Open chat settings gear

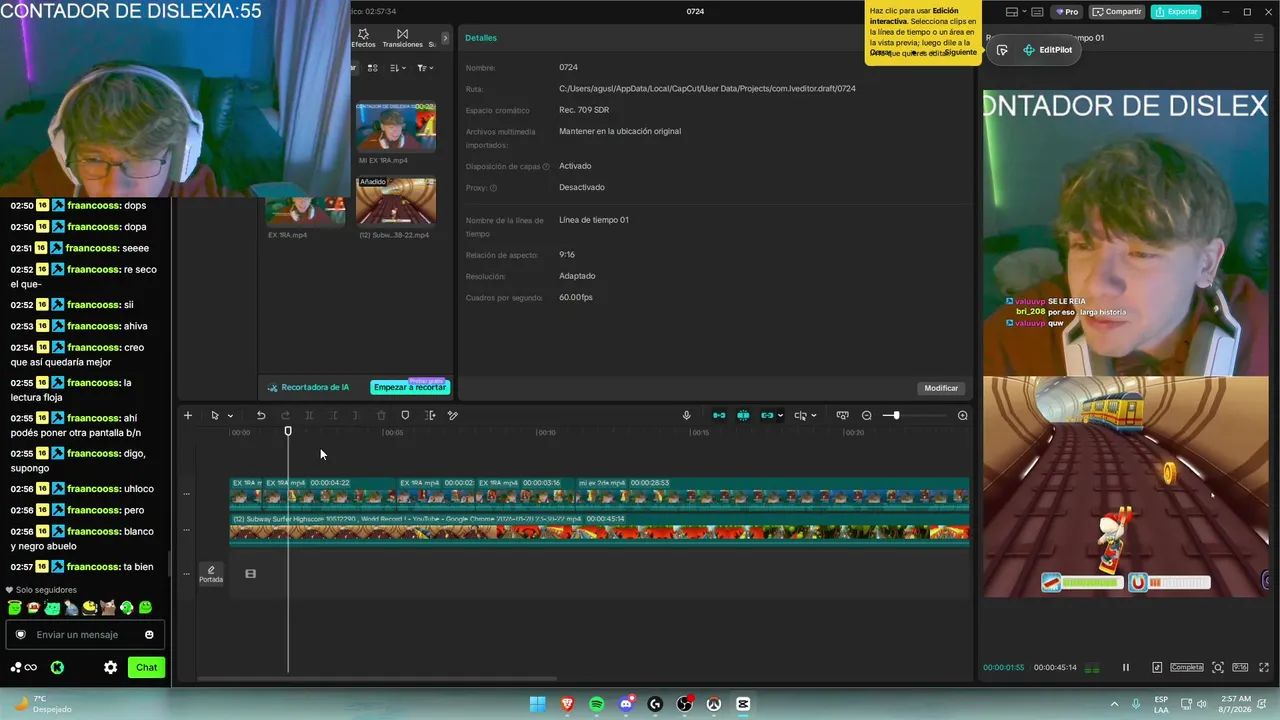(111, 668)
